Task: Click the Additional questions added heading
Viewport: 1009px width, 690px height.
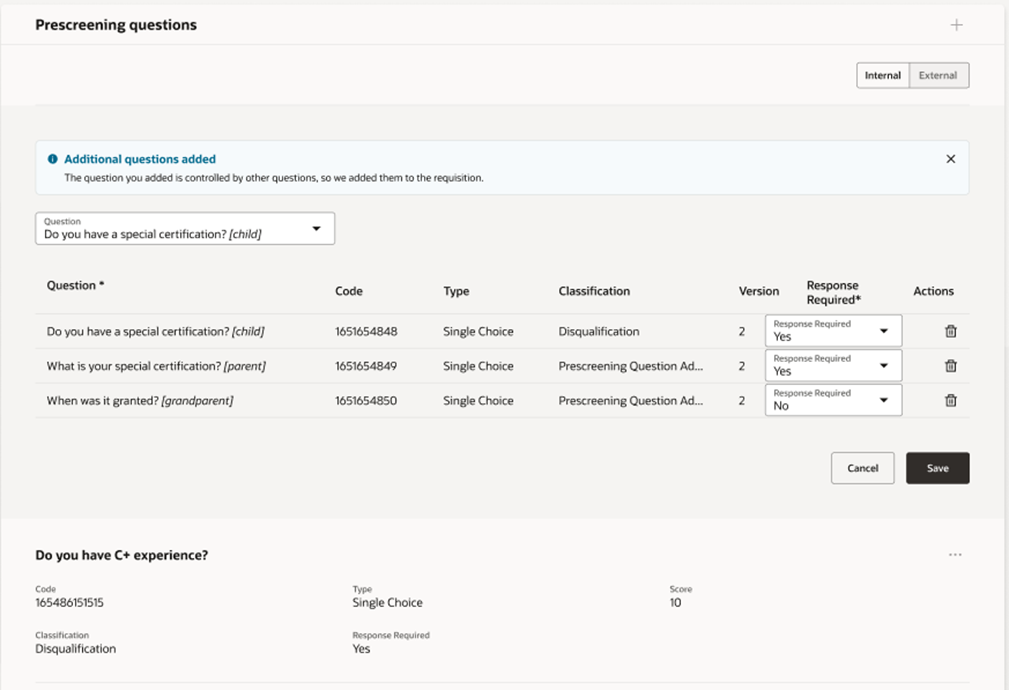Action: (140, 159)
